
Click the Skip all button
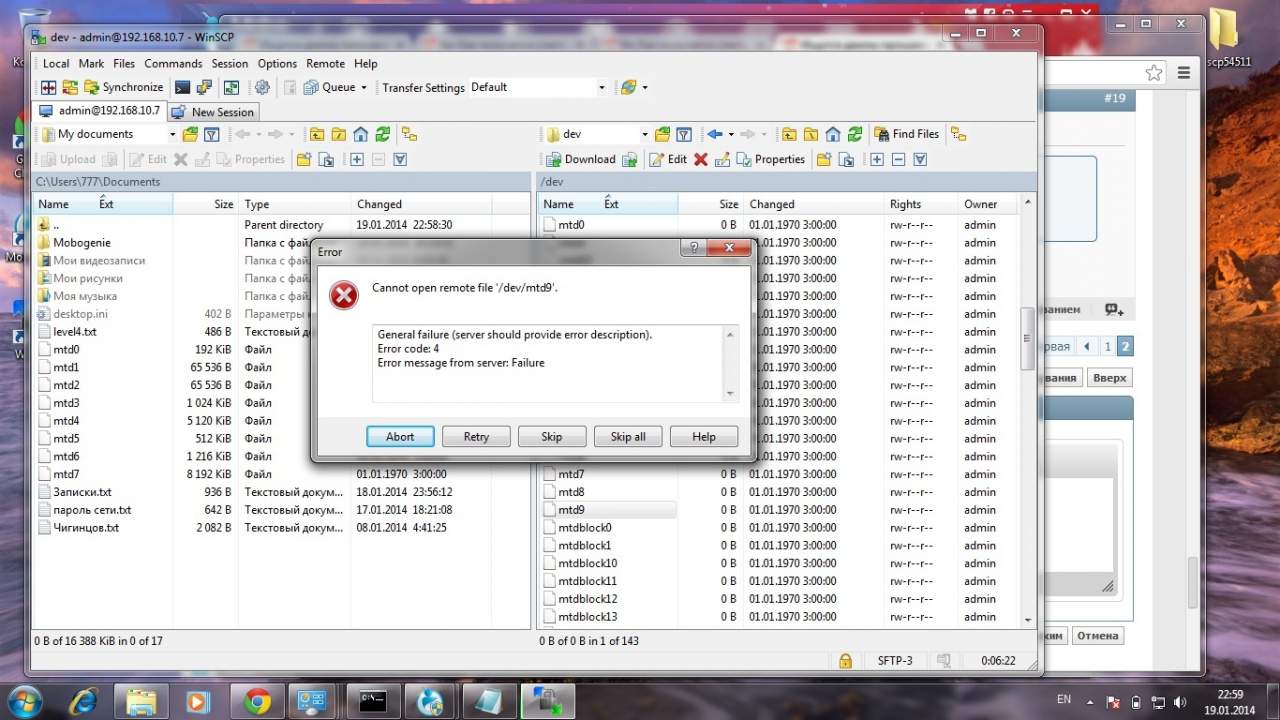(628, 436)
